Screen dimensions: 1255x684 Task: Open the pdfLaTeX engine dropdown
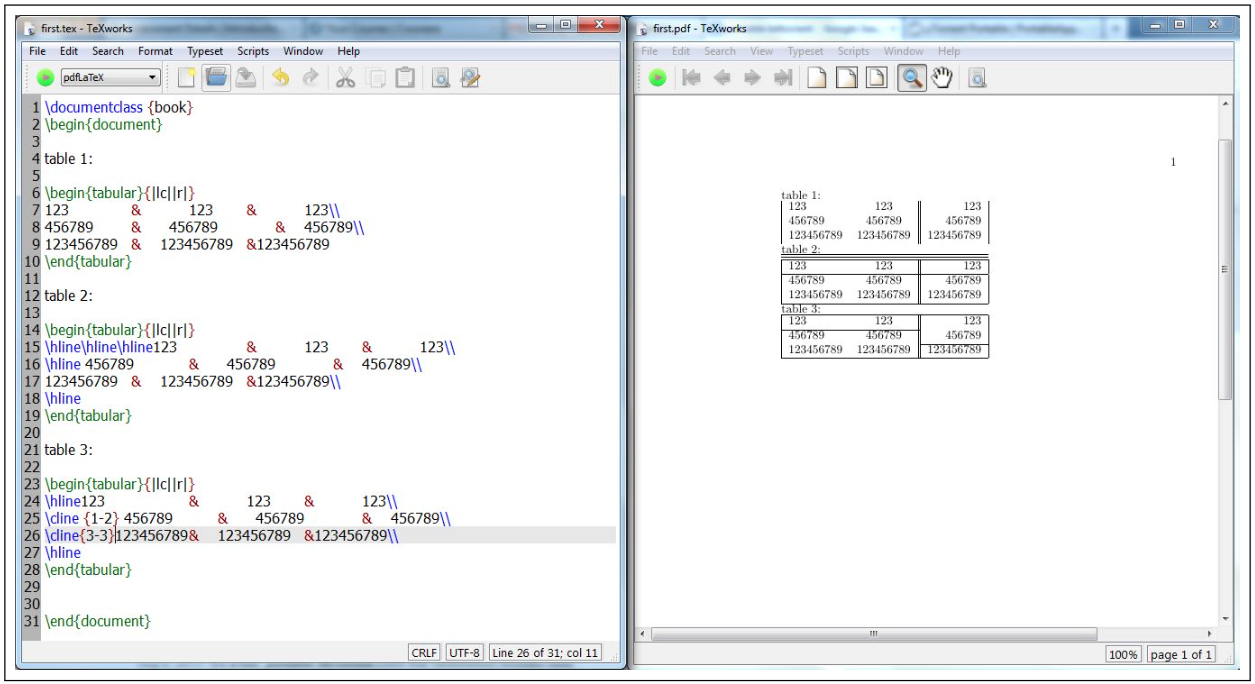[110, 77]
